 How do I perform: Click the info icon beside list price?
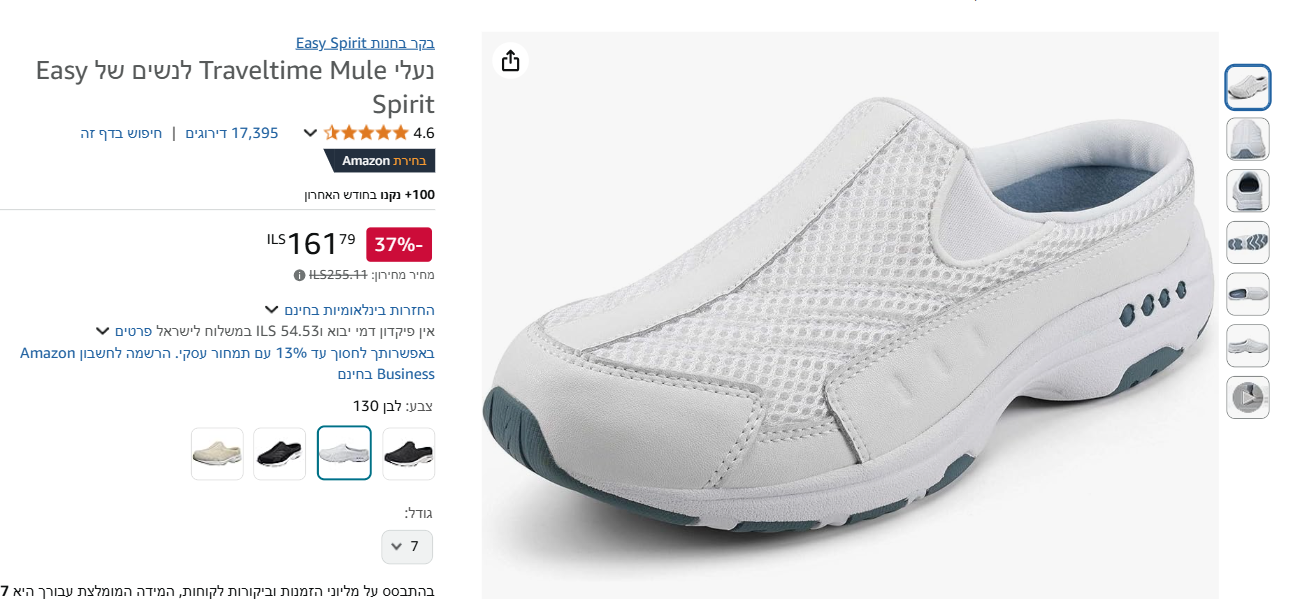[299, 275]
